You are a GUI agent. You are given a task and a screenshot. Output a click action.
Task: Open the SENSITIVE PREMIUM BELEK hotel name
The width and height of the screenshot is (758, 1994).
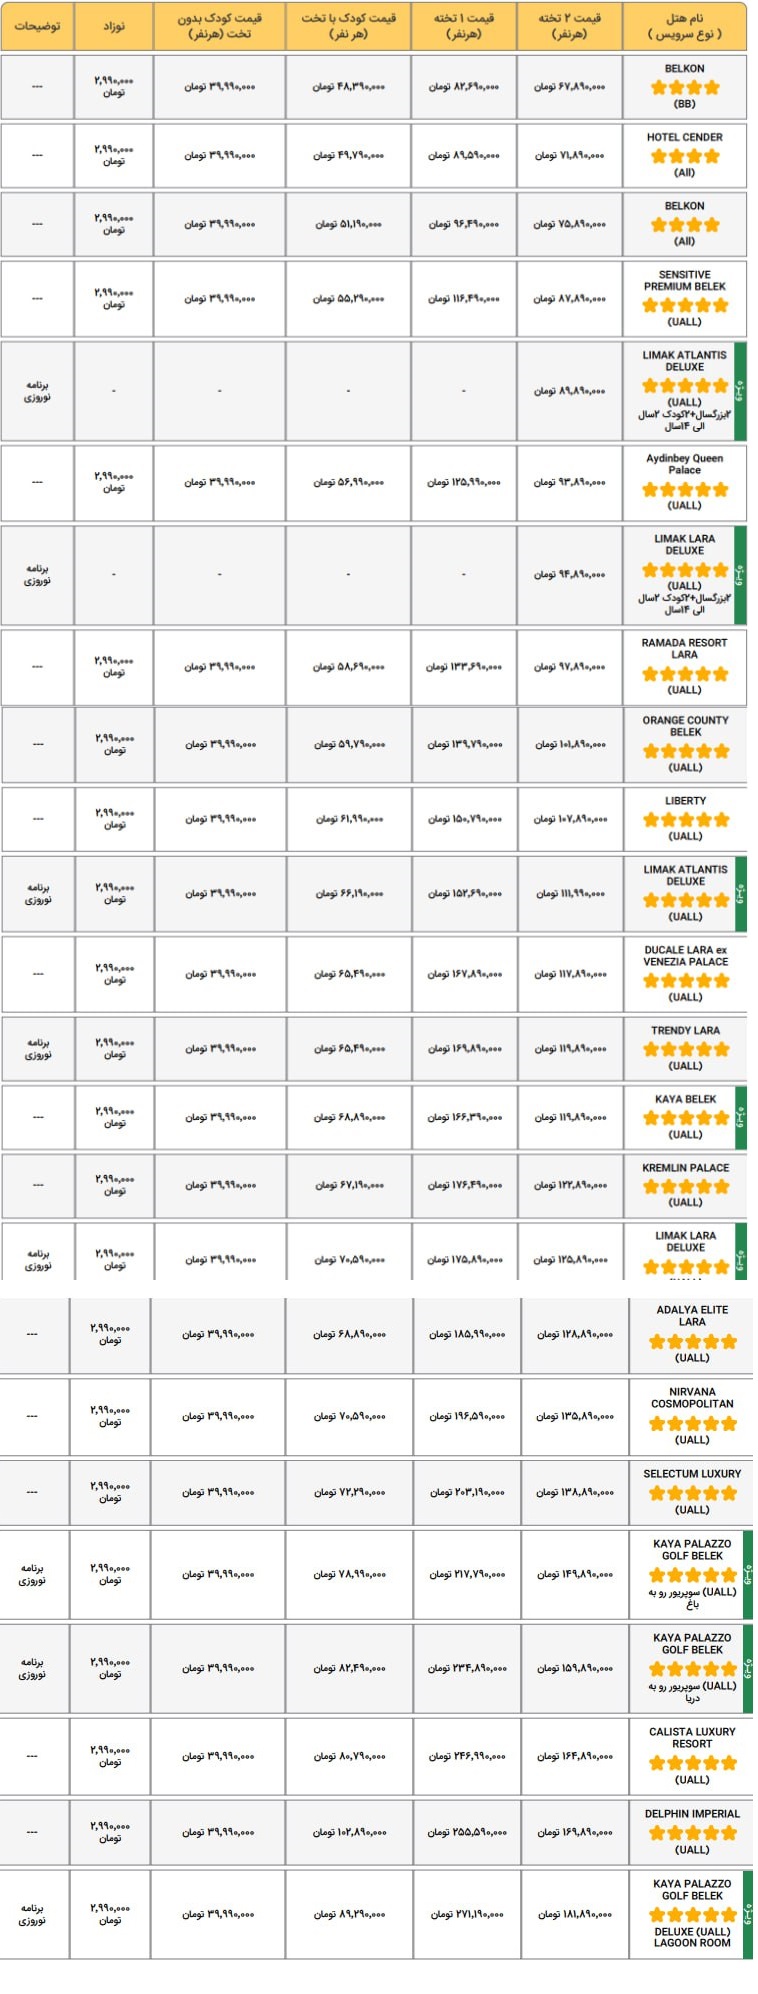click(685, 280)
